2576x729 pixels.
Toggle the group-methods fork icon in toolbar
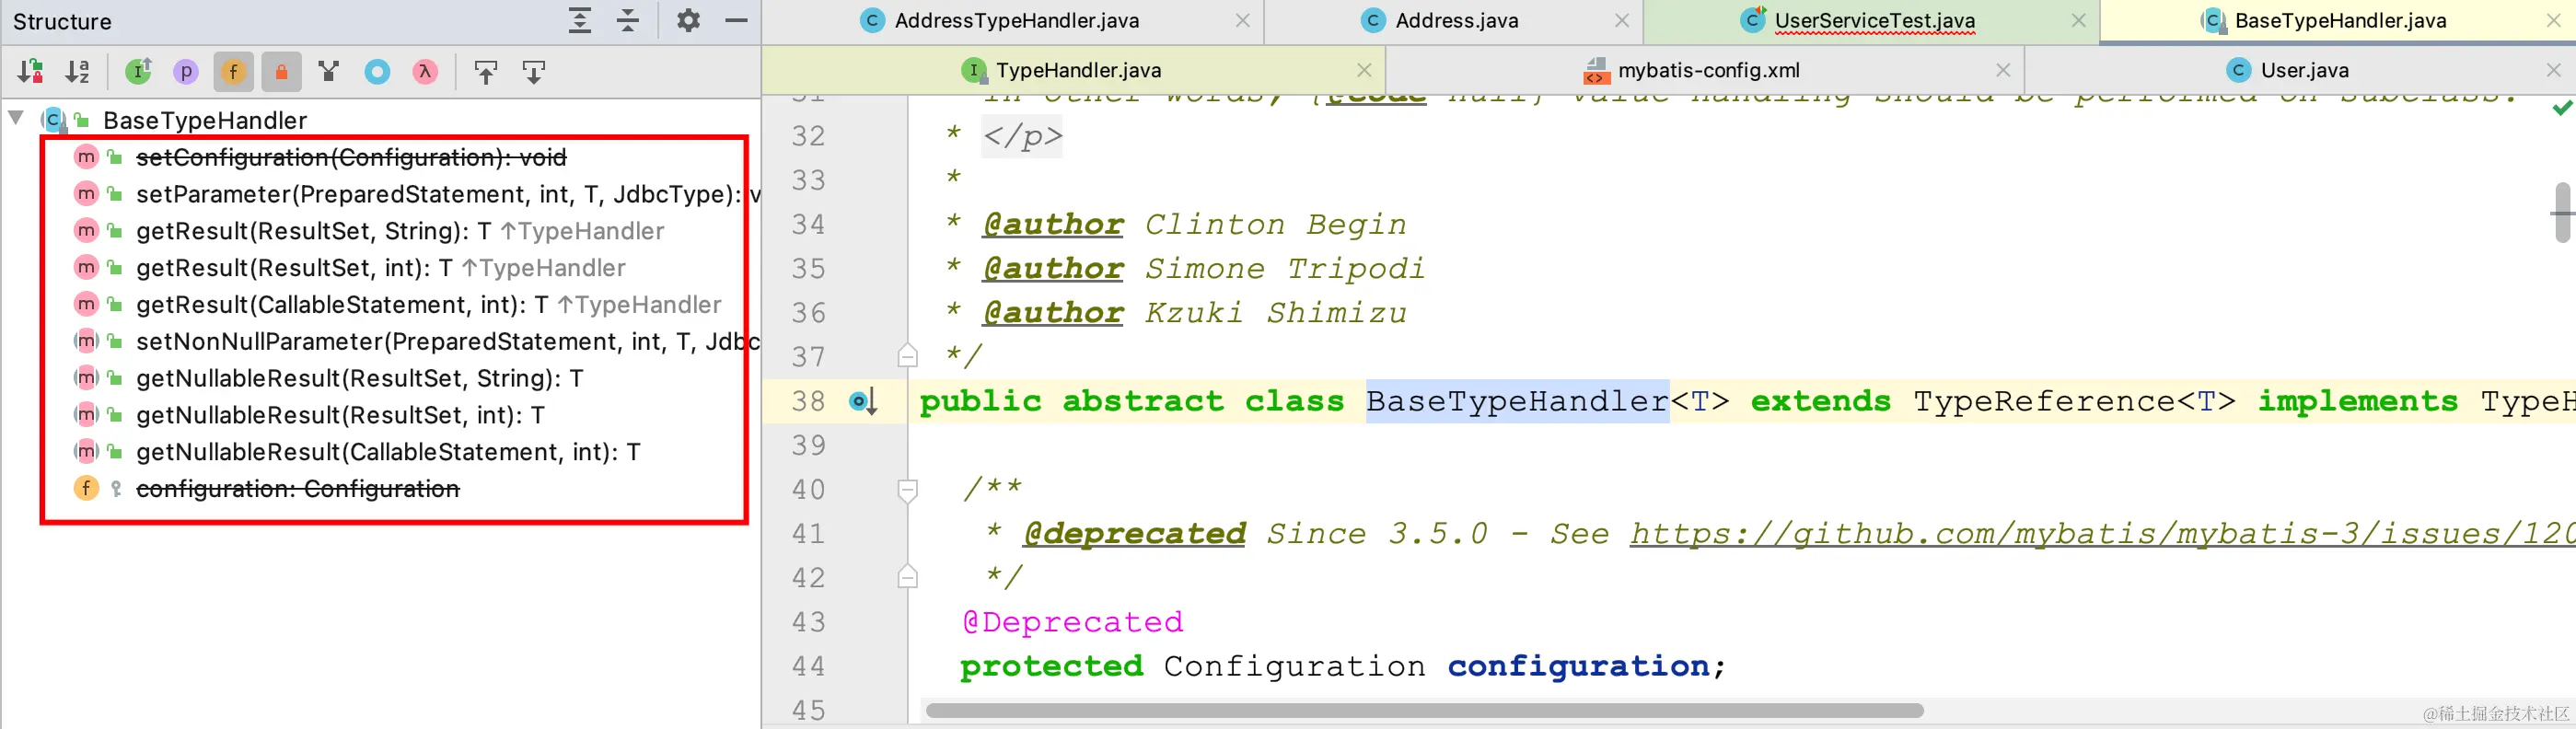(329, 71)
